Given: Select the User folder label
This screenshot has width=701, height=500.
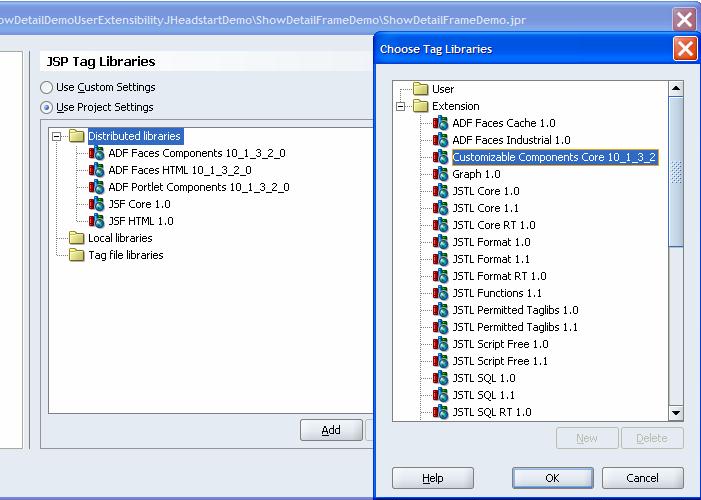Looking at the screenshot, I should click(443, 89).
